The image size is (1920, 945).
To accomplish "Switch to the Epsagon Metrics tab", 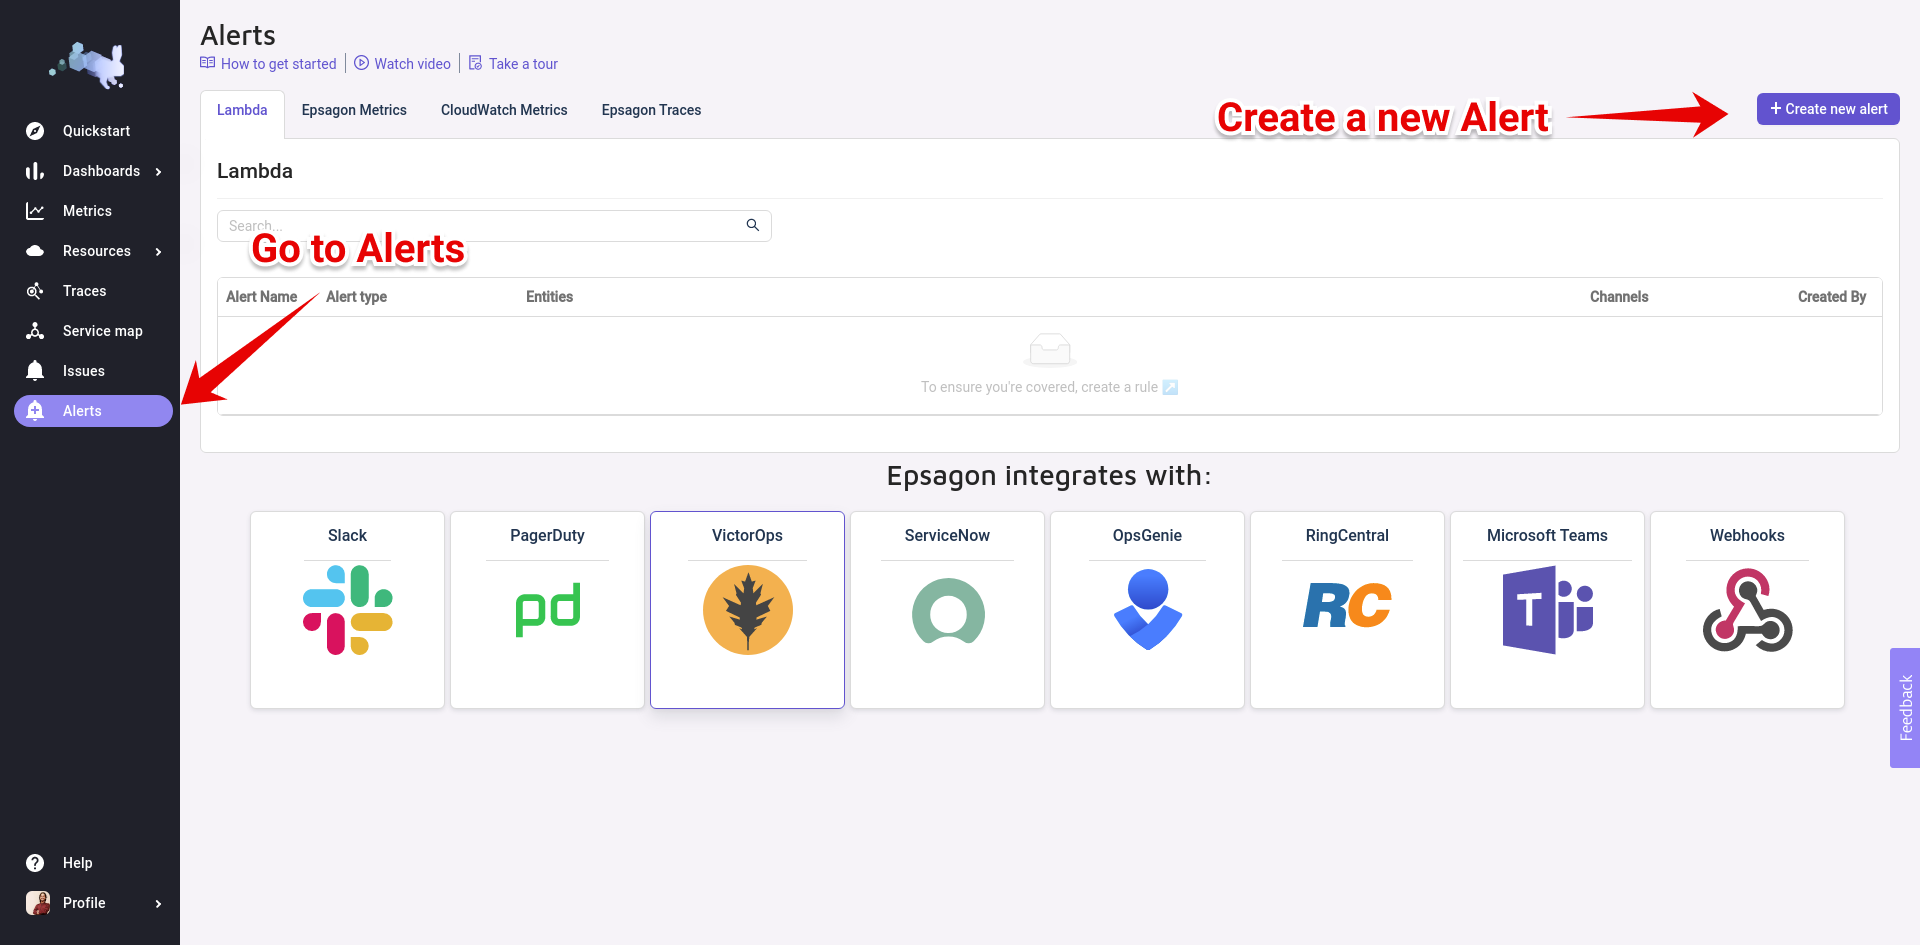I will point(354,110).
